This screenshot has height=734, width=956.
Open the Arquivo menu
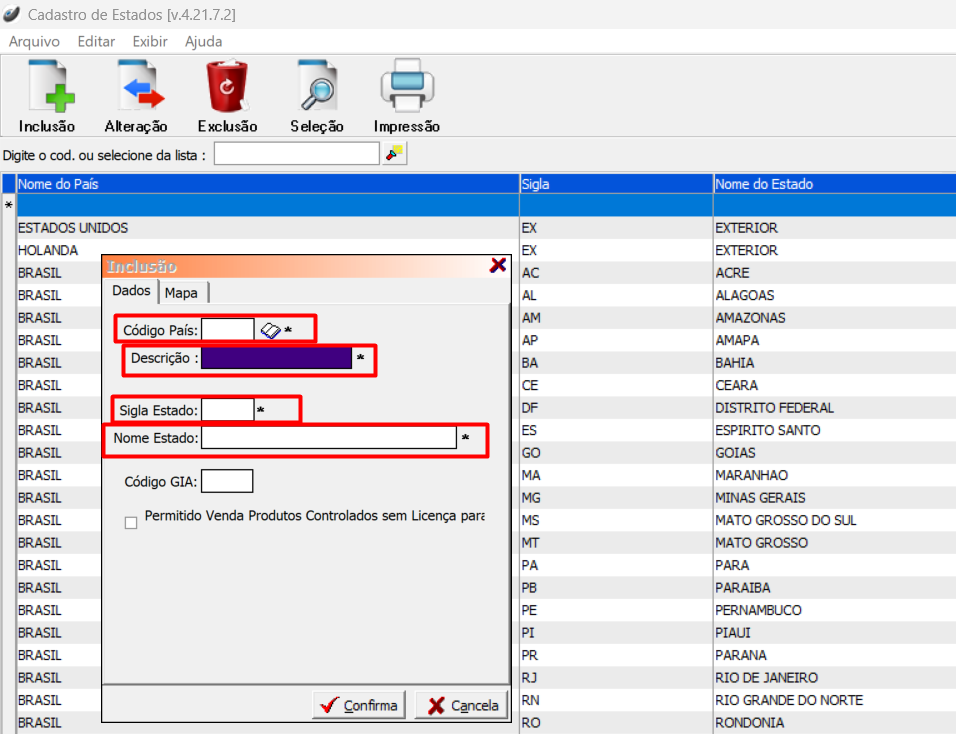(x=34, y=42)
